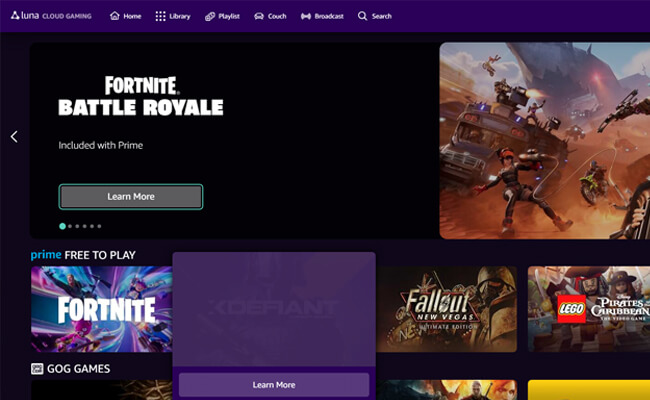Open the Home menu label
The width and height of the screenshot is (650, 400).
[132, 16]
